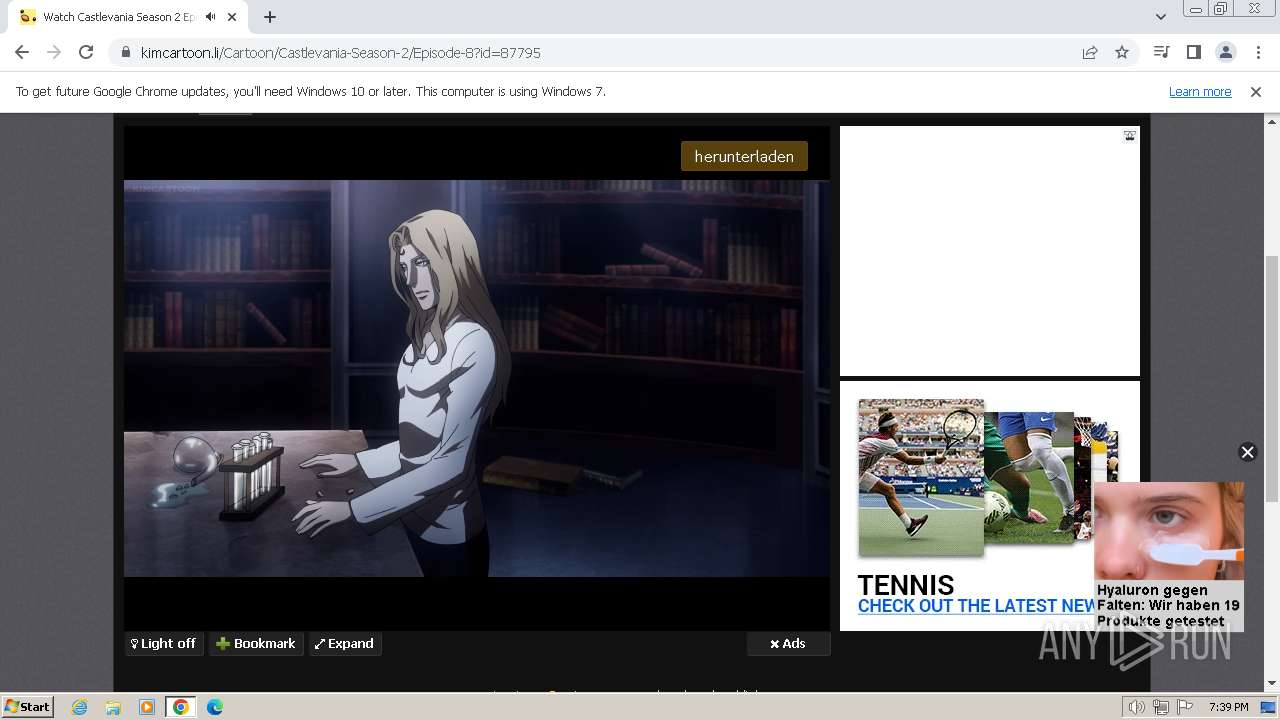Share this page via address bar icon
The height and width of the screenshot is (720, 1280).
tap(1090, 53)
